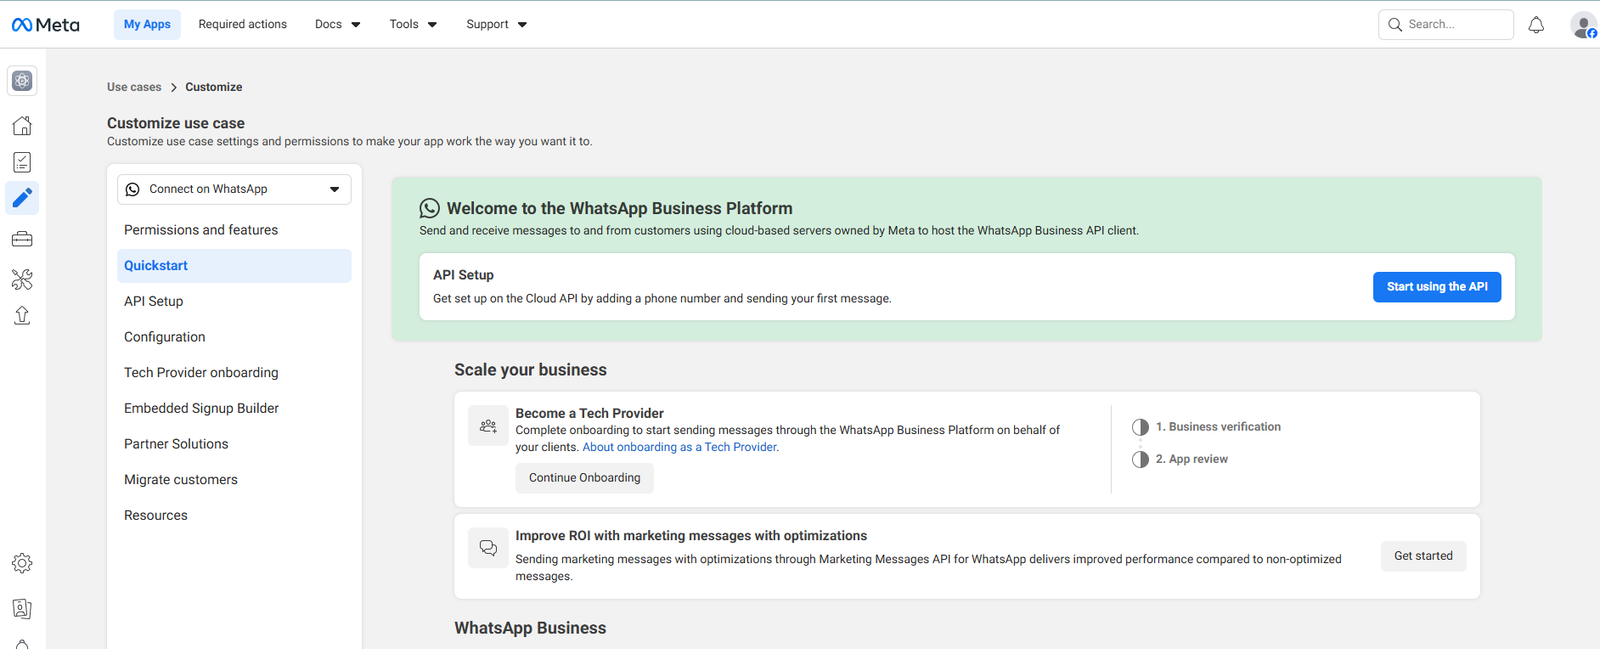Click the WhatsApp logo beside Welcome heading

[429, 208]
